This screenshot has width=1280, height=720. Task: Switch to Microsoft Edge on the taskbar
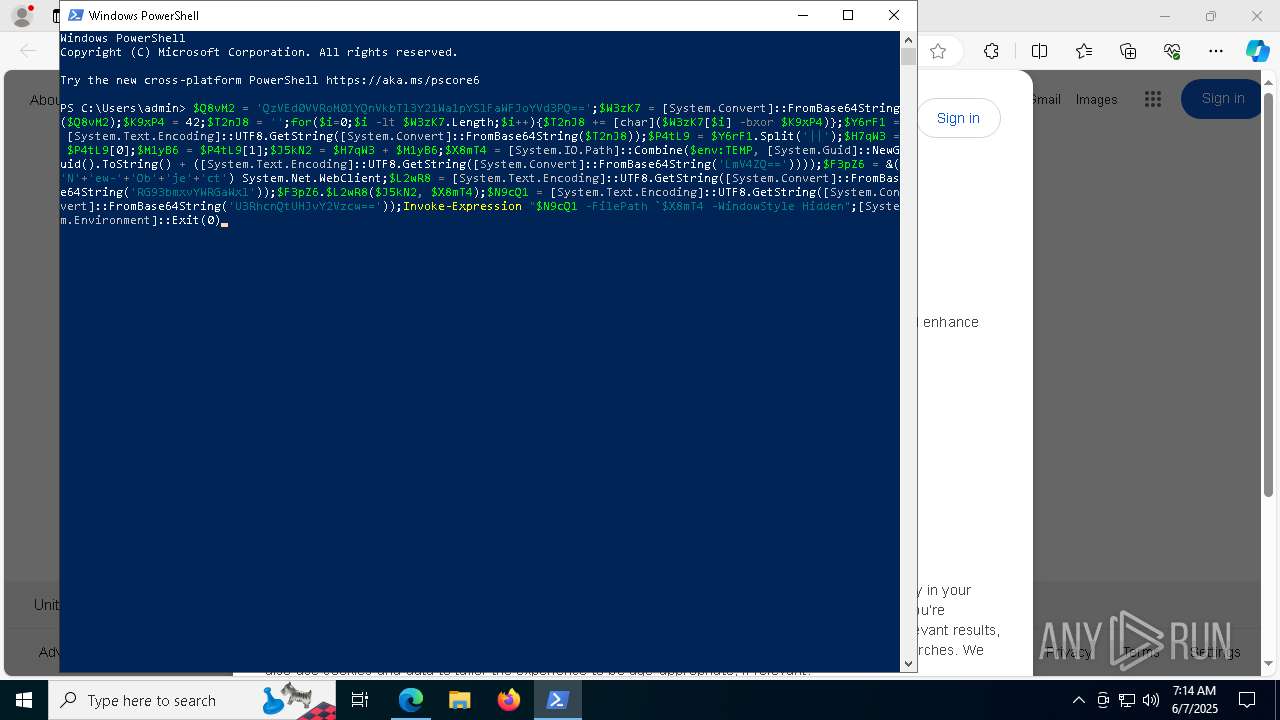(x=411, y=700)
